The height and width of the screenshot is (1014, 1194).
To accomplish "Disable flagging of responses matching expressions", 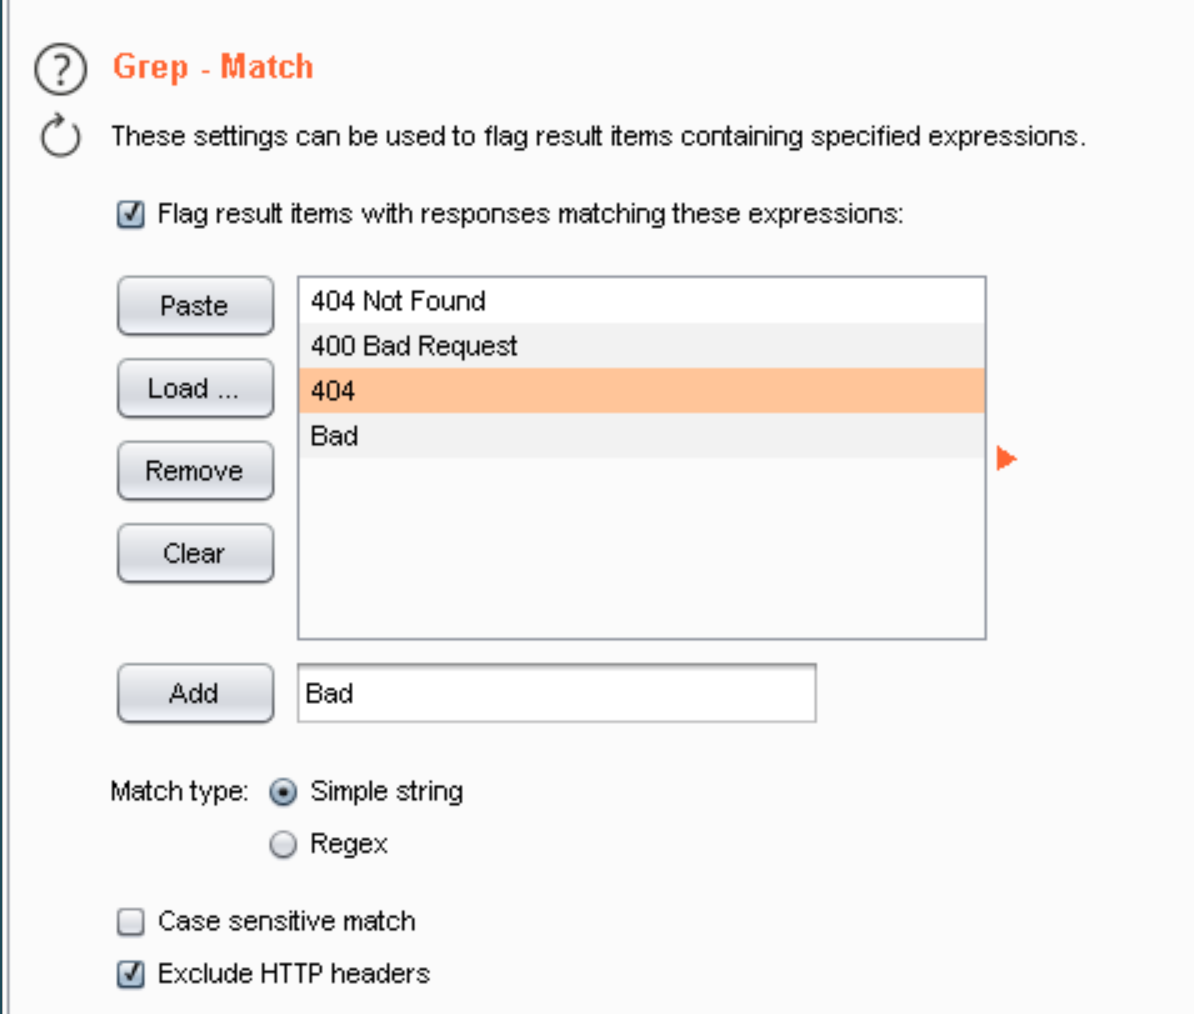I will pyautogui.click(x=130, y=213).
